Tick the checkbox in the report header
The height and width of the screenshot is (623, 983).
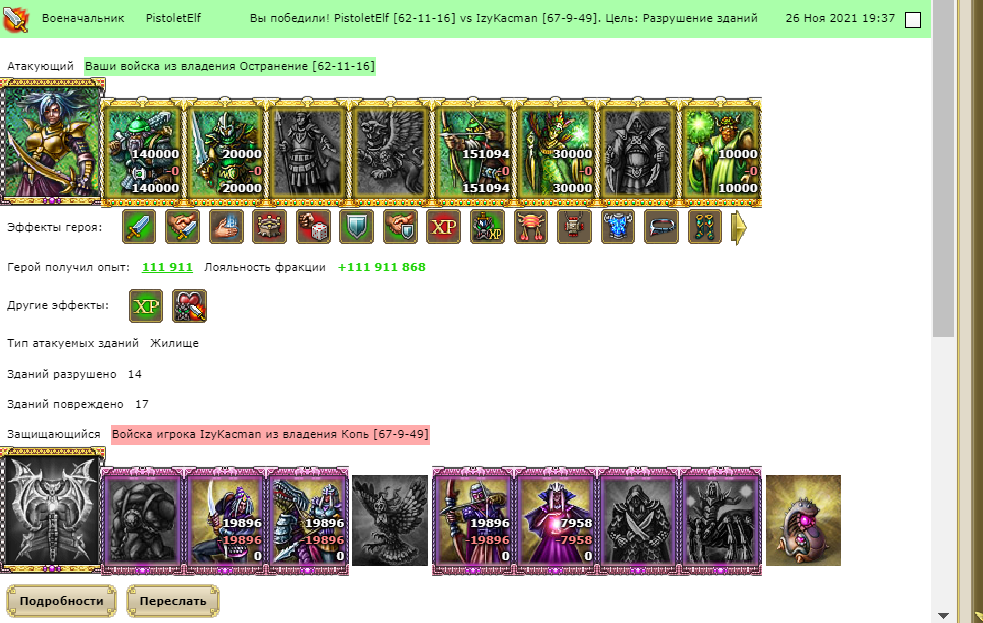point(913,20)
